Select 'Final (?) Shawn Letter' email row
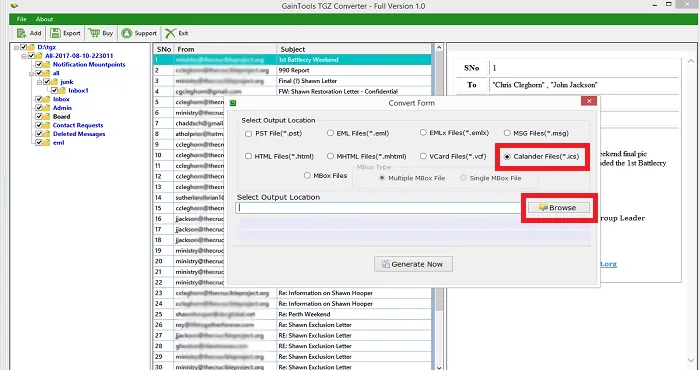 point(293,81)
